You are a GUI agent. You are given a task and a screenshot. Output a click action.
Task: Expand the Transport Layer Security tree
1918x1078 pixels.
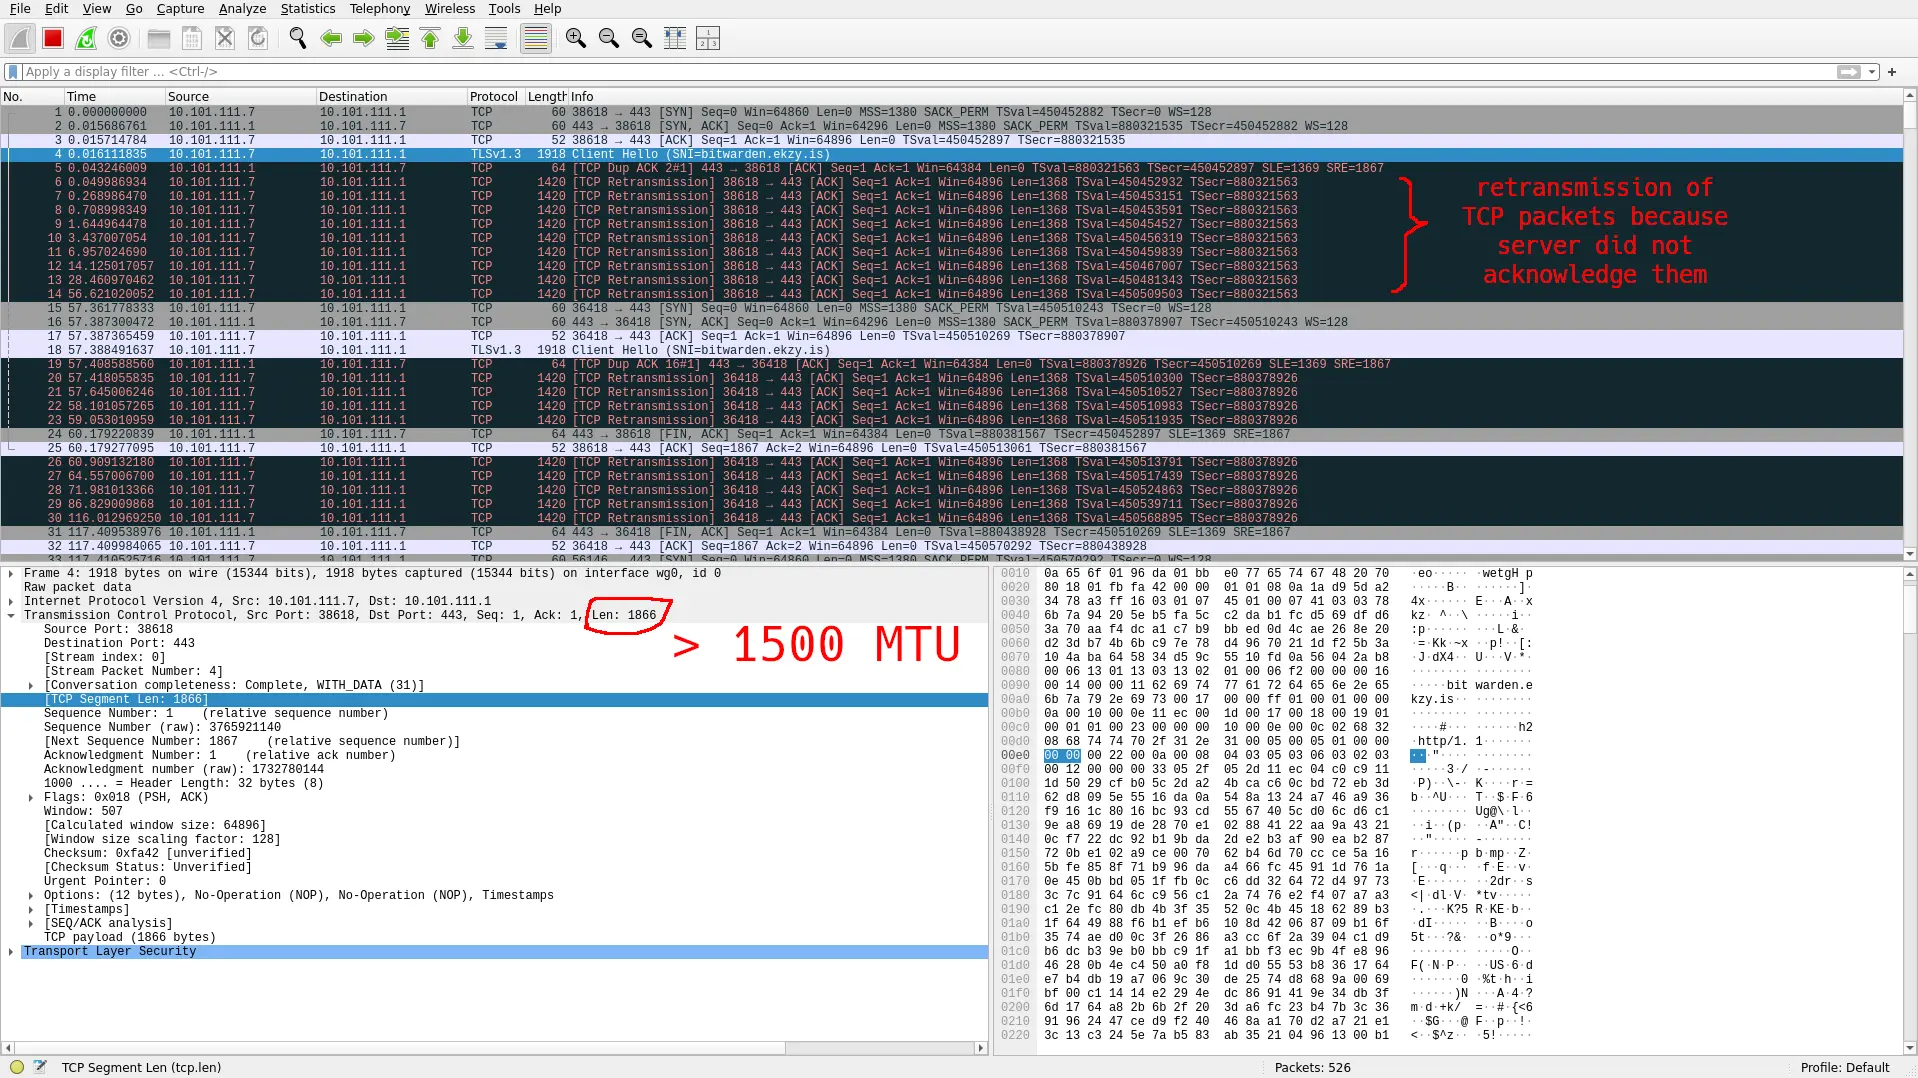click(11, 951)
